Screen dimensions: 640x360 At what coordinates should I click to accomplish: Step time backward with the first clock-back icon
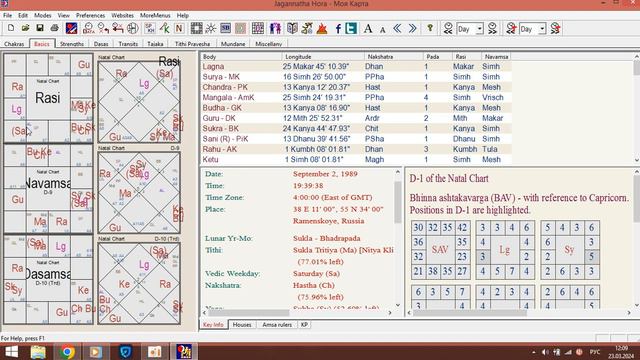pyautogui.click(x=448, y=28)
